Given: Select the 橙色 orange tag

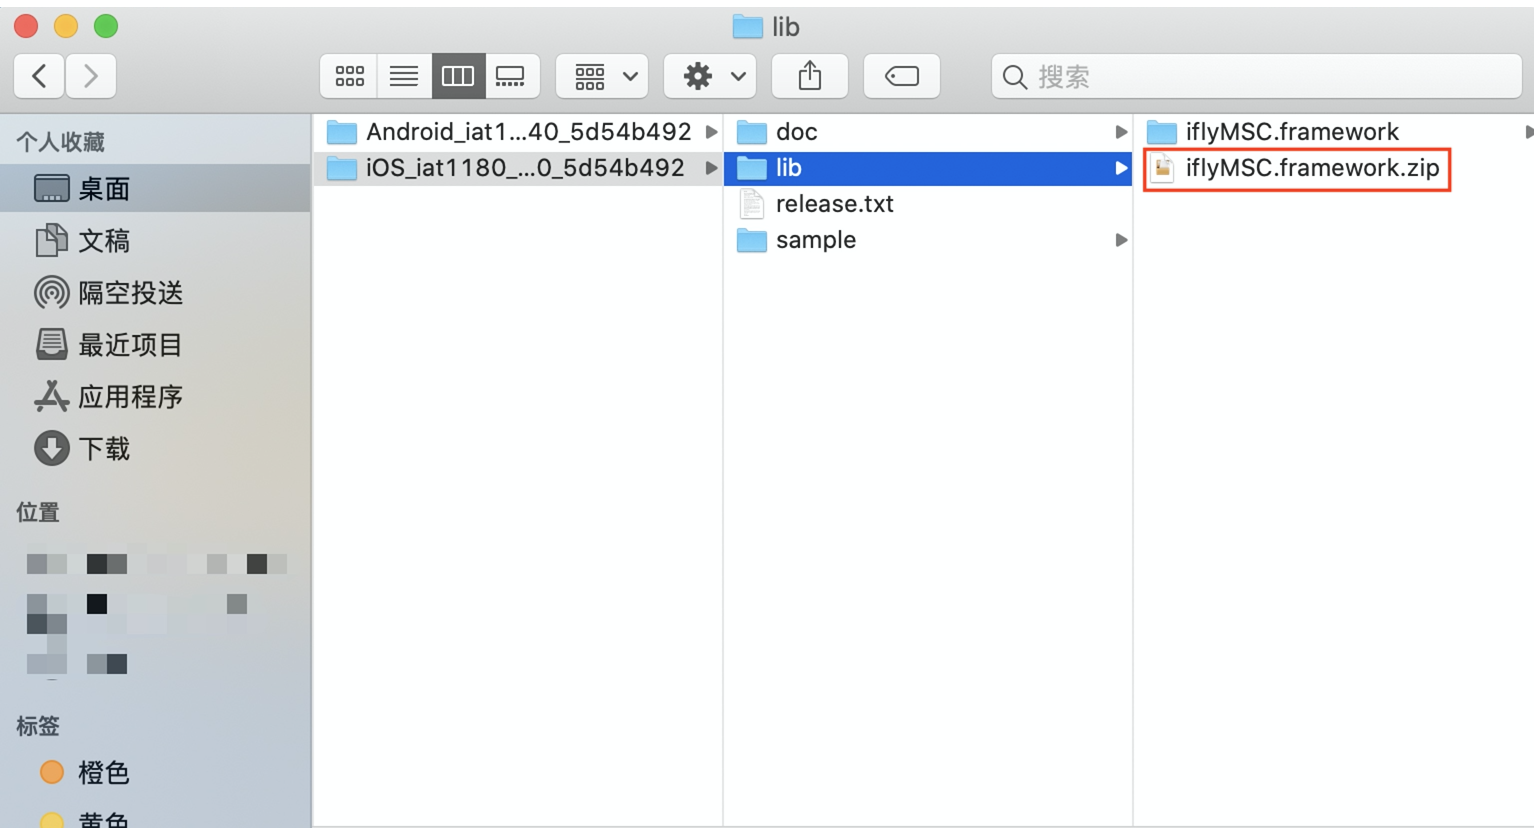Looking at the screenshot, I should tap(155, 772).
